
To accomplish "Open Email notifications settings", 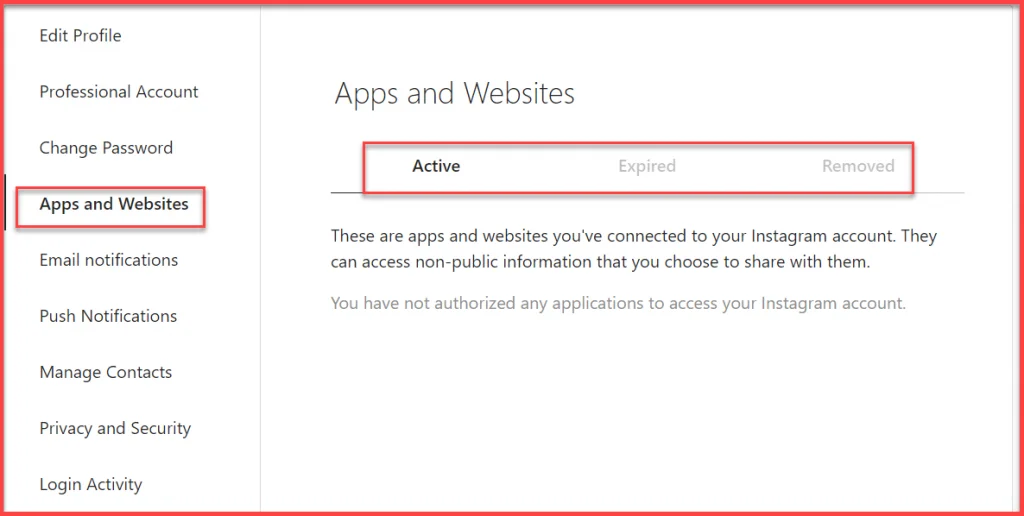I will pyautogui.click(x=108, y=261).
